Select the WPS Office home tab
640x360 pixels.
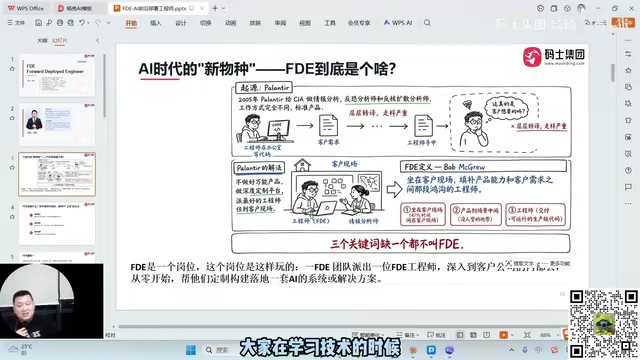coord(26,8)
